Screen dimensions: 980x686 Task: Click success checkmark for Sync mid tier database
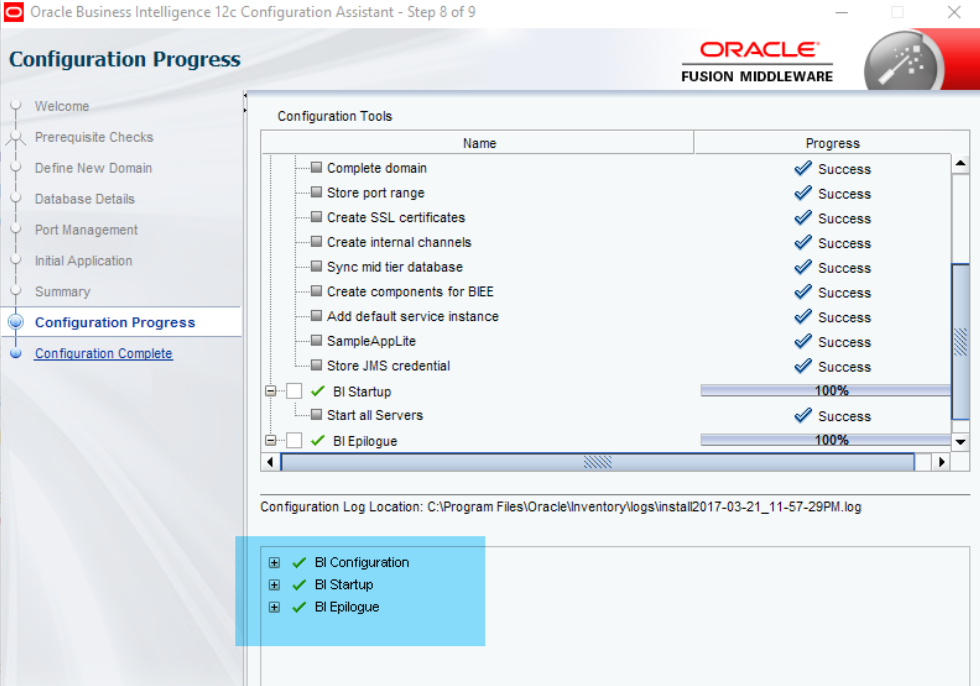click(802, 267)
